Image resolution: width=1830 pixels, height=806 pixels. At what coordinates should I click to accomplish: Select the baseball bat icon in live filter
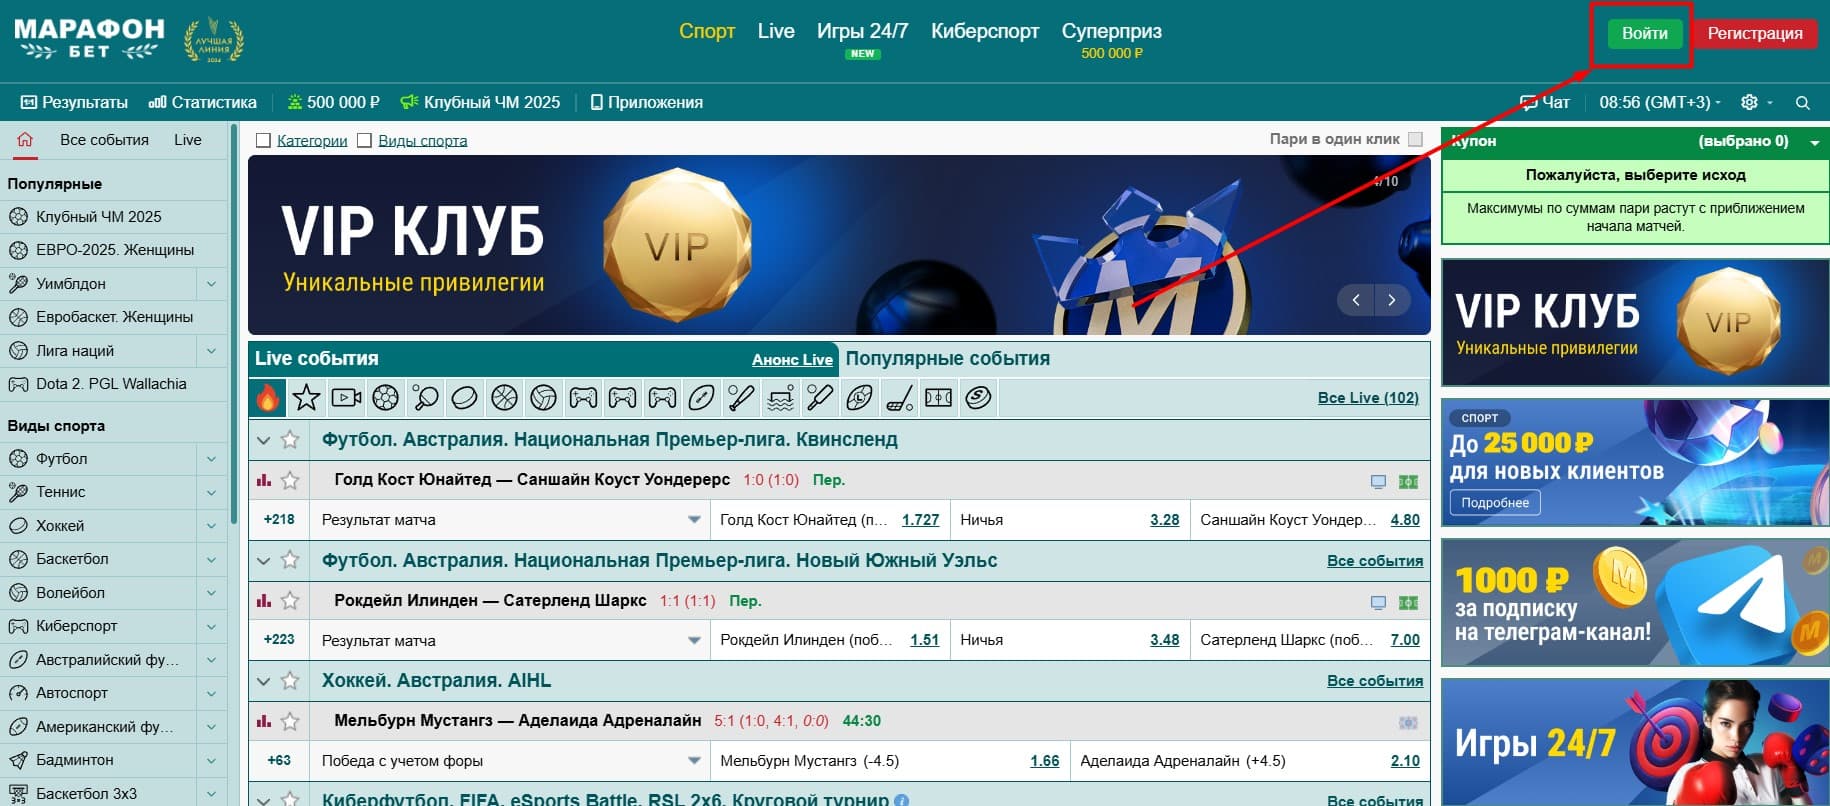tap(741, 398)
